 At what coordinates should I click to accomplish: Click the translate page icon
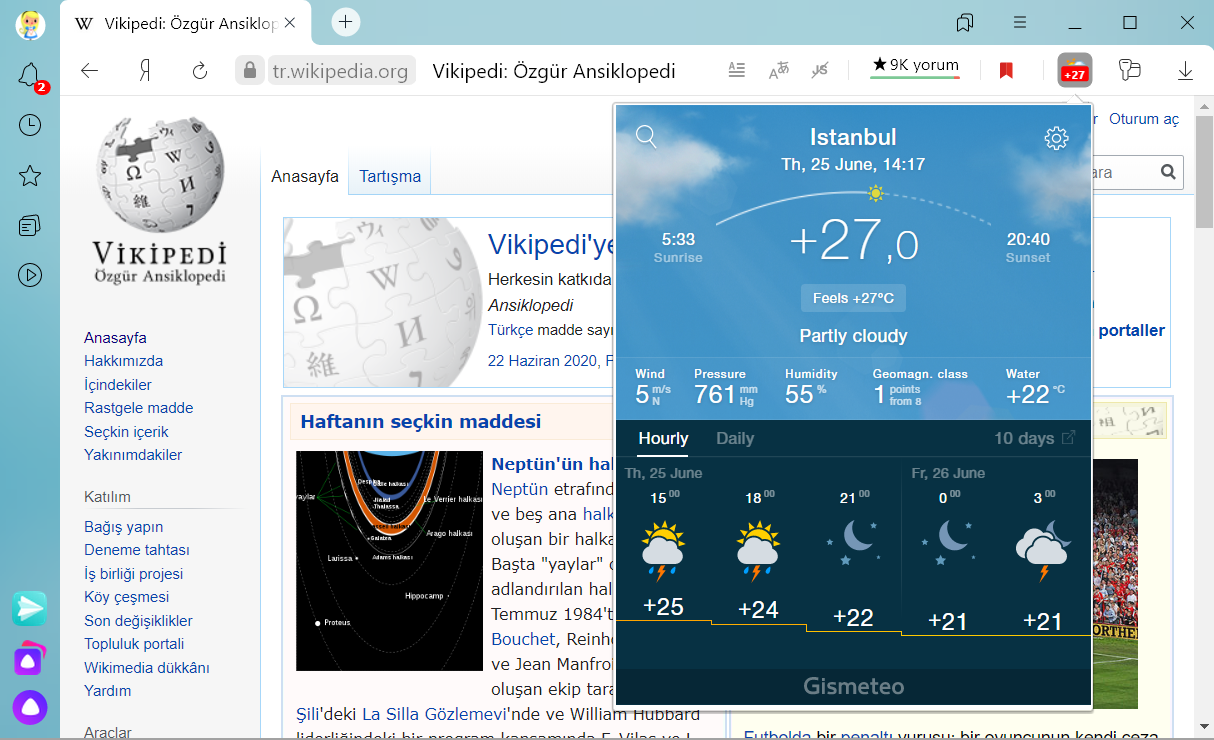click(x=778, y=70)
